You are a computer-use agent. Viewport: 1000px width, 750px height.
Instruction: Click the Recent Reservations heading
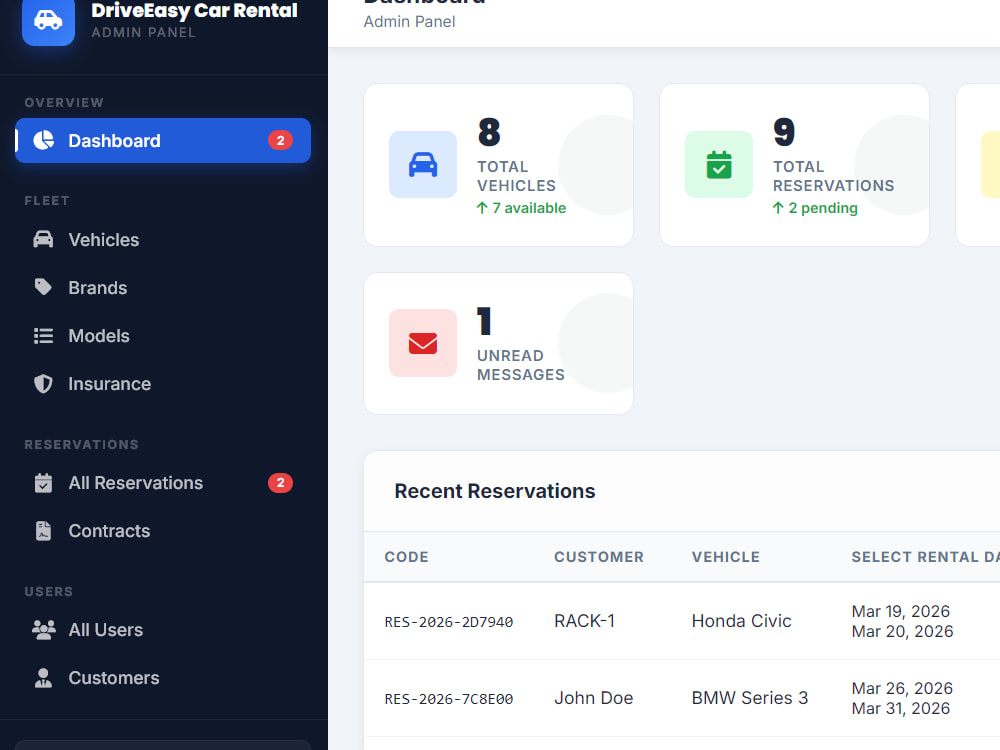pos(494,491)
